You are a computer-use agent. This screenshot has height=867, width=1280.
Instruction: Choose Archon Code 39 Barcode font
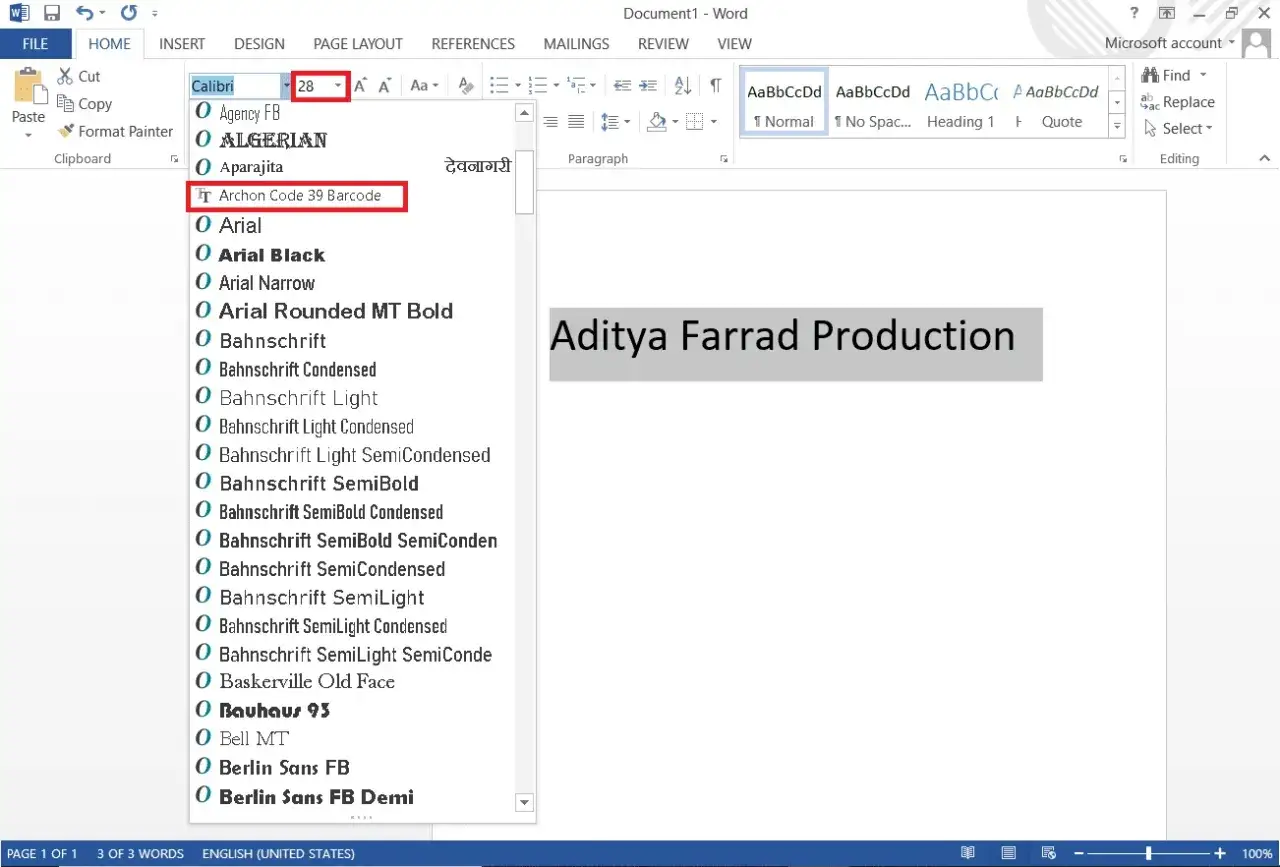point(299,196)
